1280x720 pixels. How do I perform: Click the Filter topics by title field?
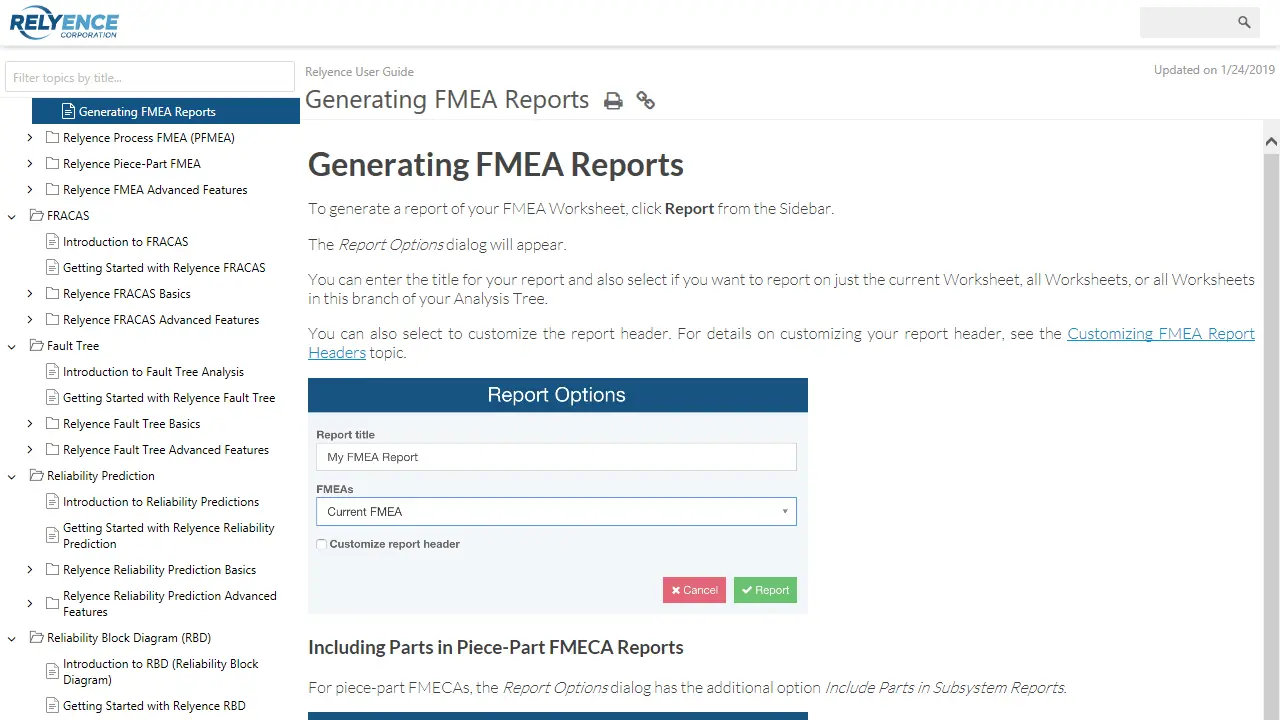pyautogui.click(x=150, y=78)
